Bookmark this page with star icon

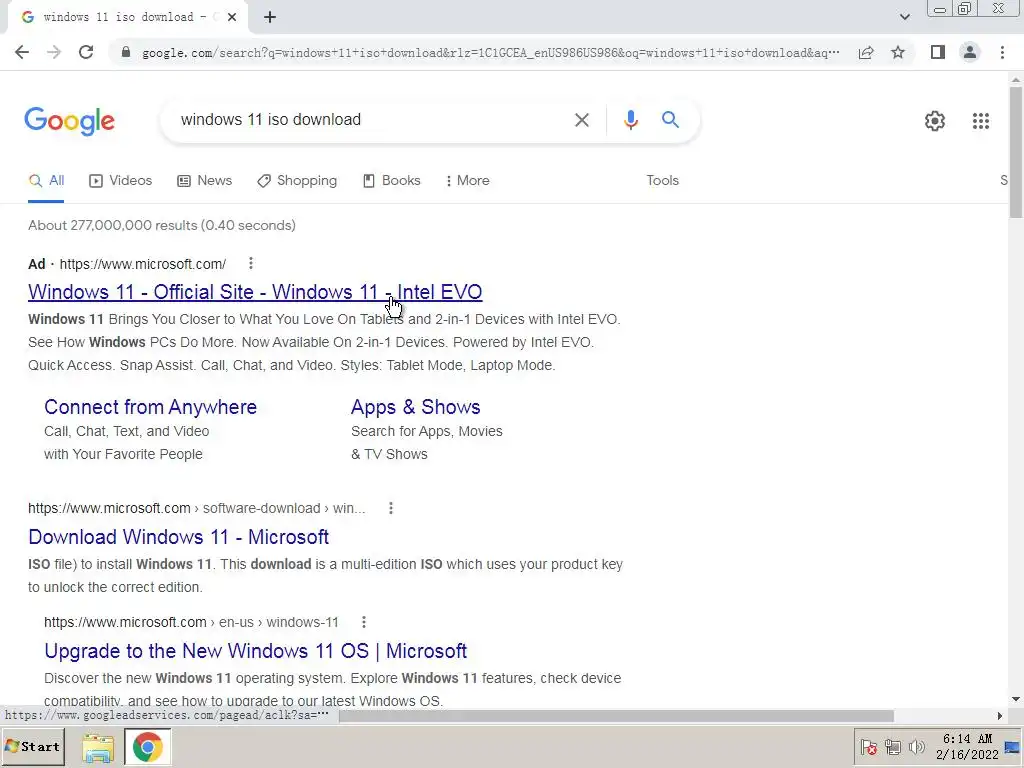898,52
